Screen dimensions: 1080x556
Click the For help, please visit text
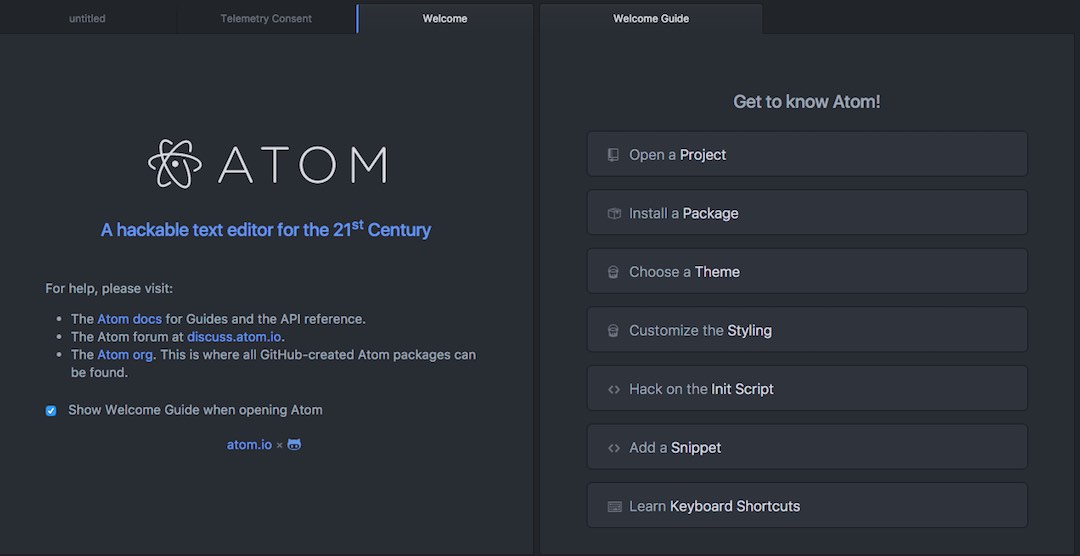[x=109, y=289]
